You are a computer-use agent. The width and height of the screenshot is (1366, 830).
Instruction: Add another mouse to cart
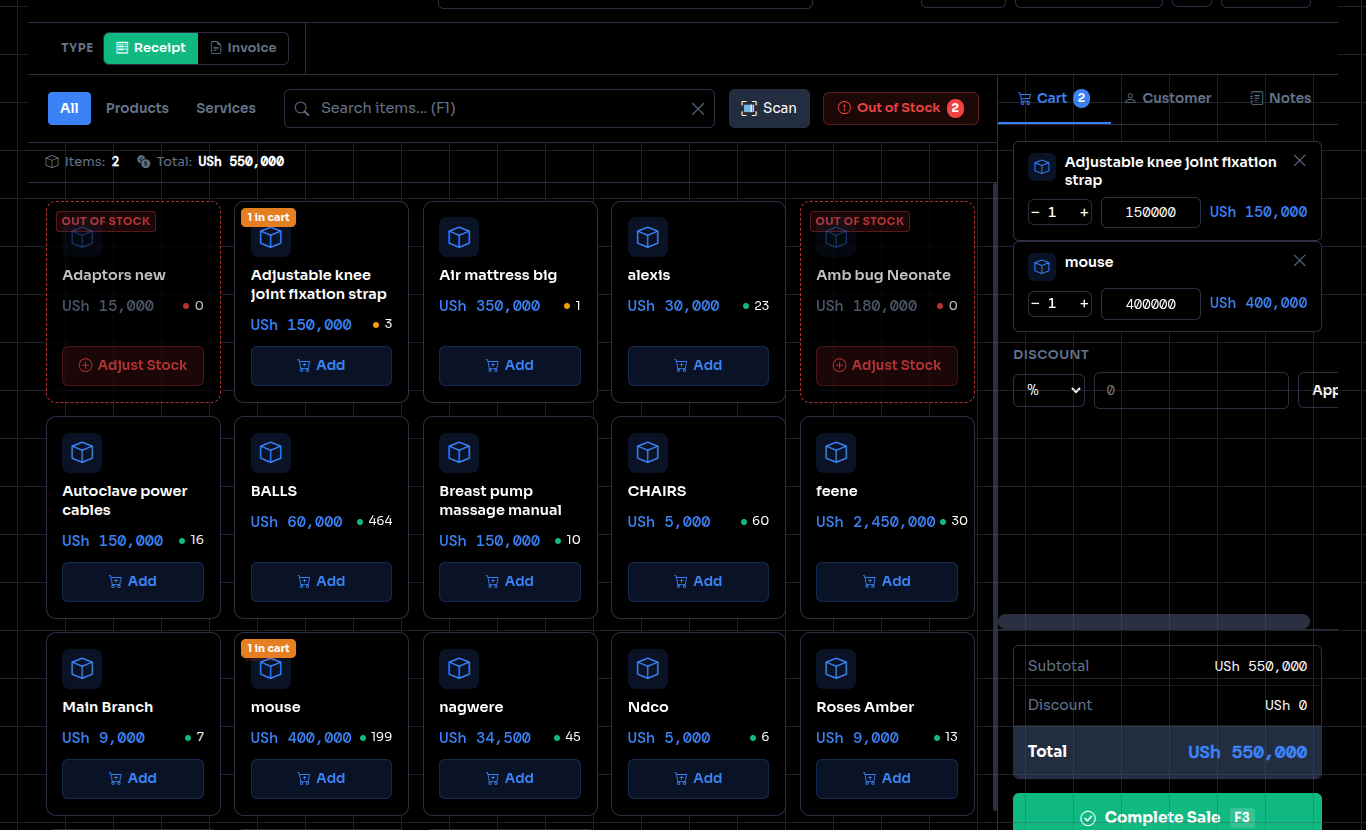(321, 778)
